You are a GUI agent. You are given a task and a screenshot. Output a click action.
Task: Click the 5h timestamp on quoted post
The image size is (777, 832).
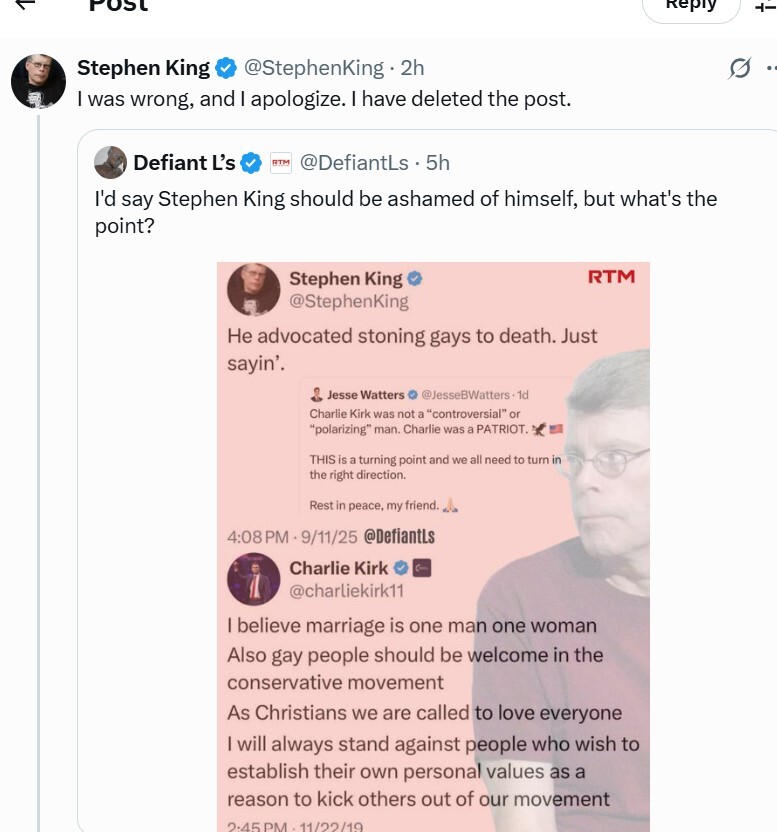tap(437, 162)
